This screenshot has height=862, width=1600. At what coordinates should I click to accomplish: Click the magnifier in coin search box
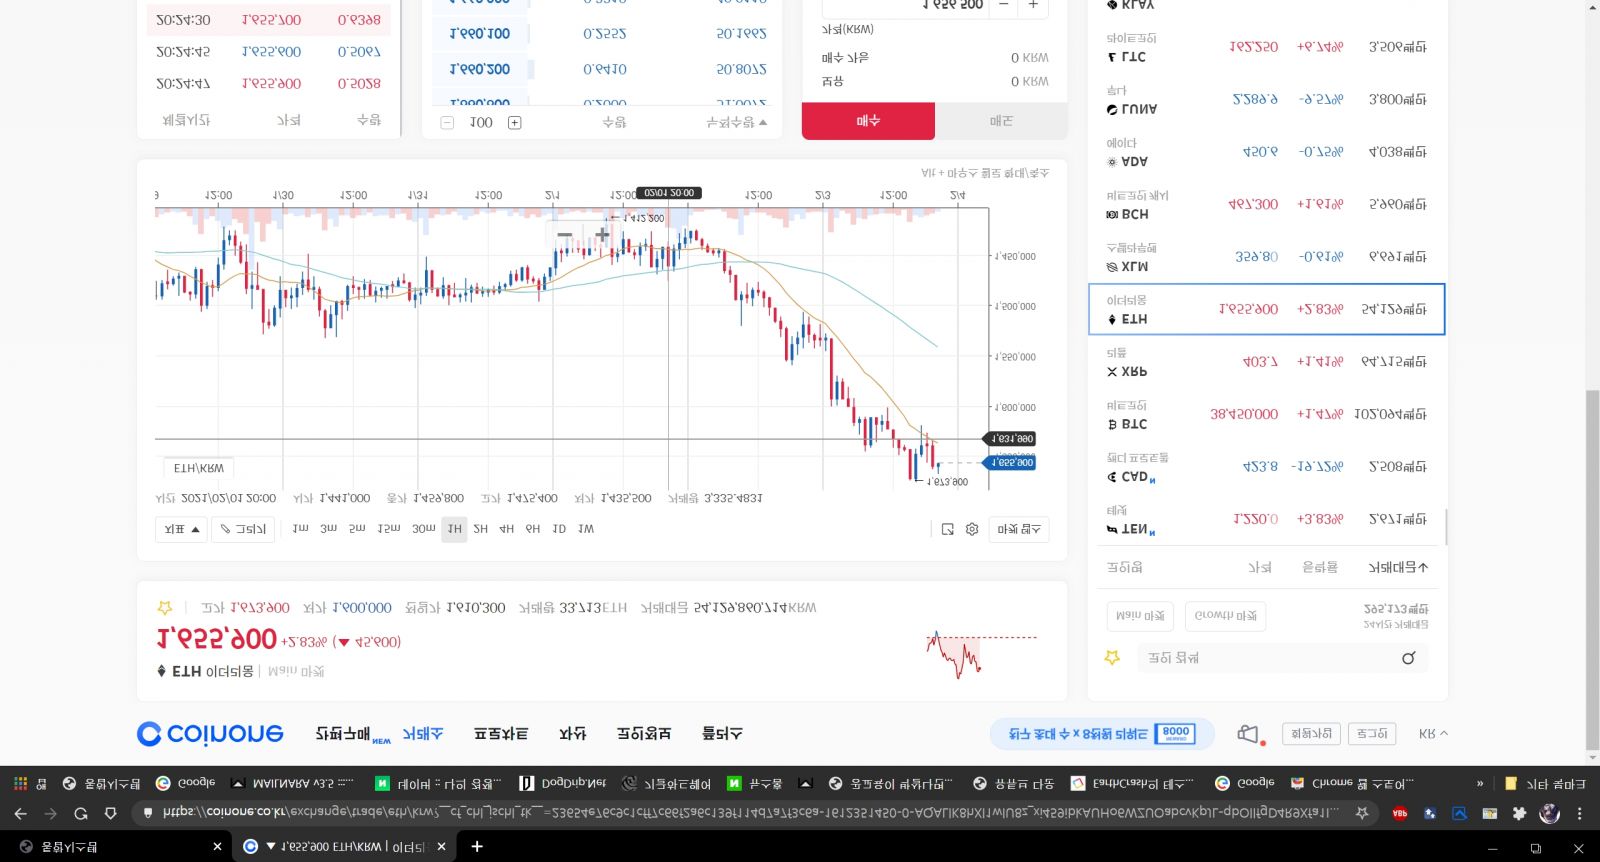point(1408,658)
